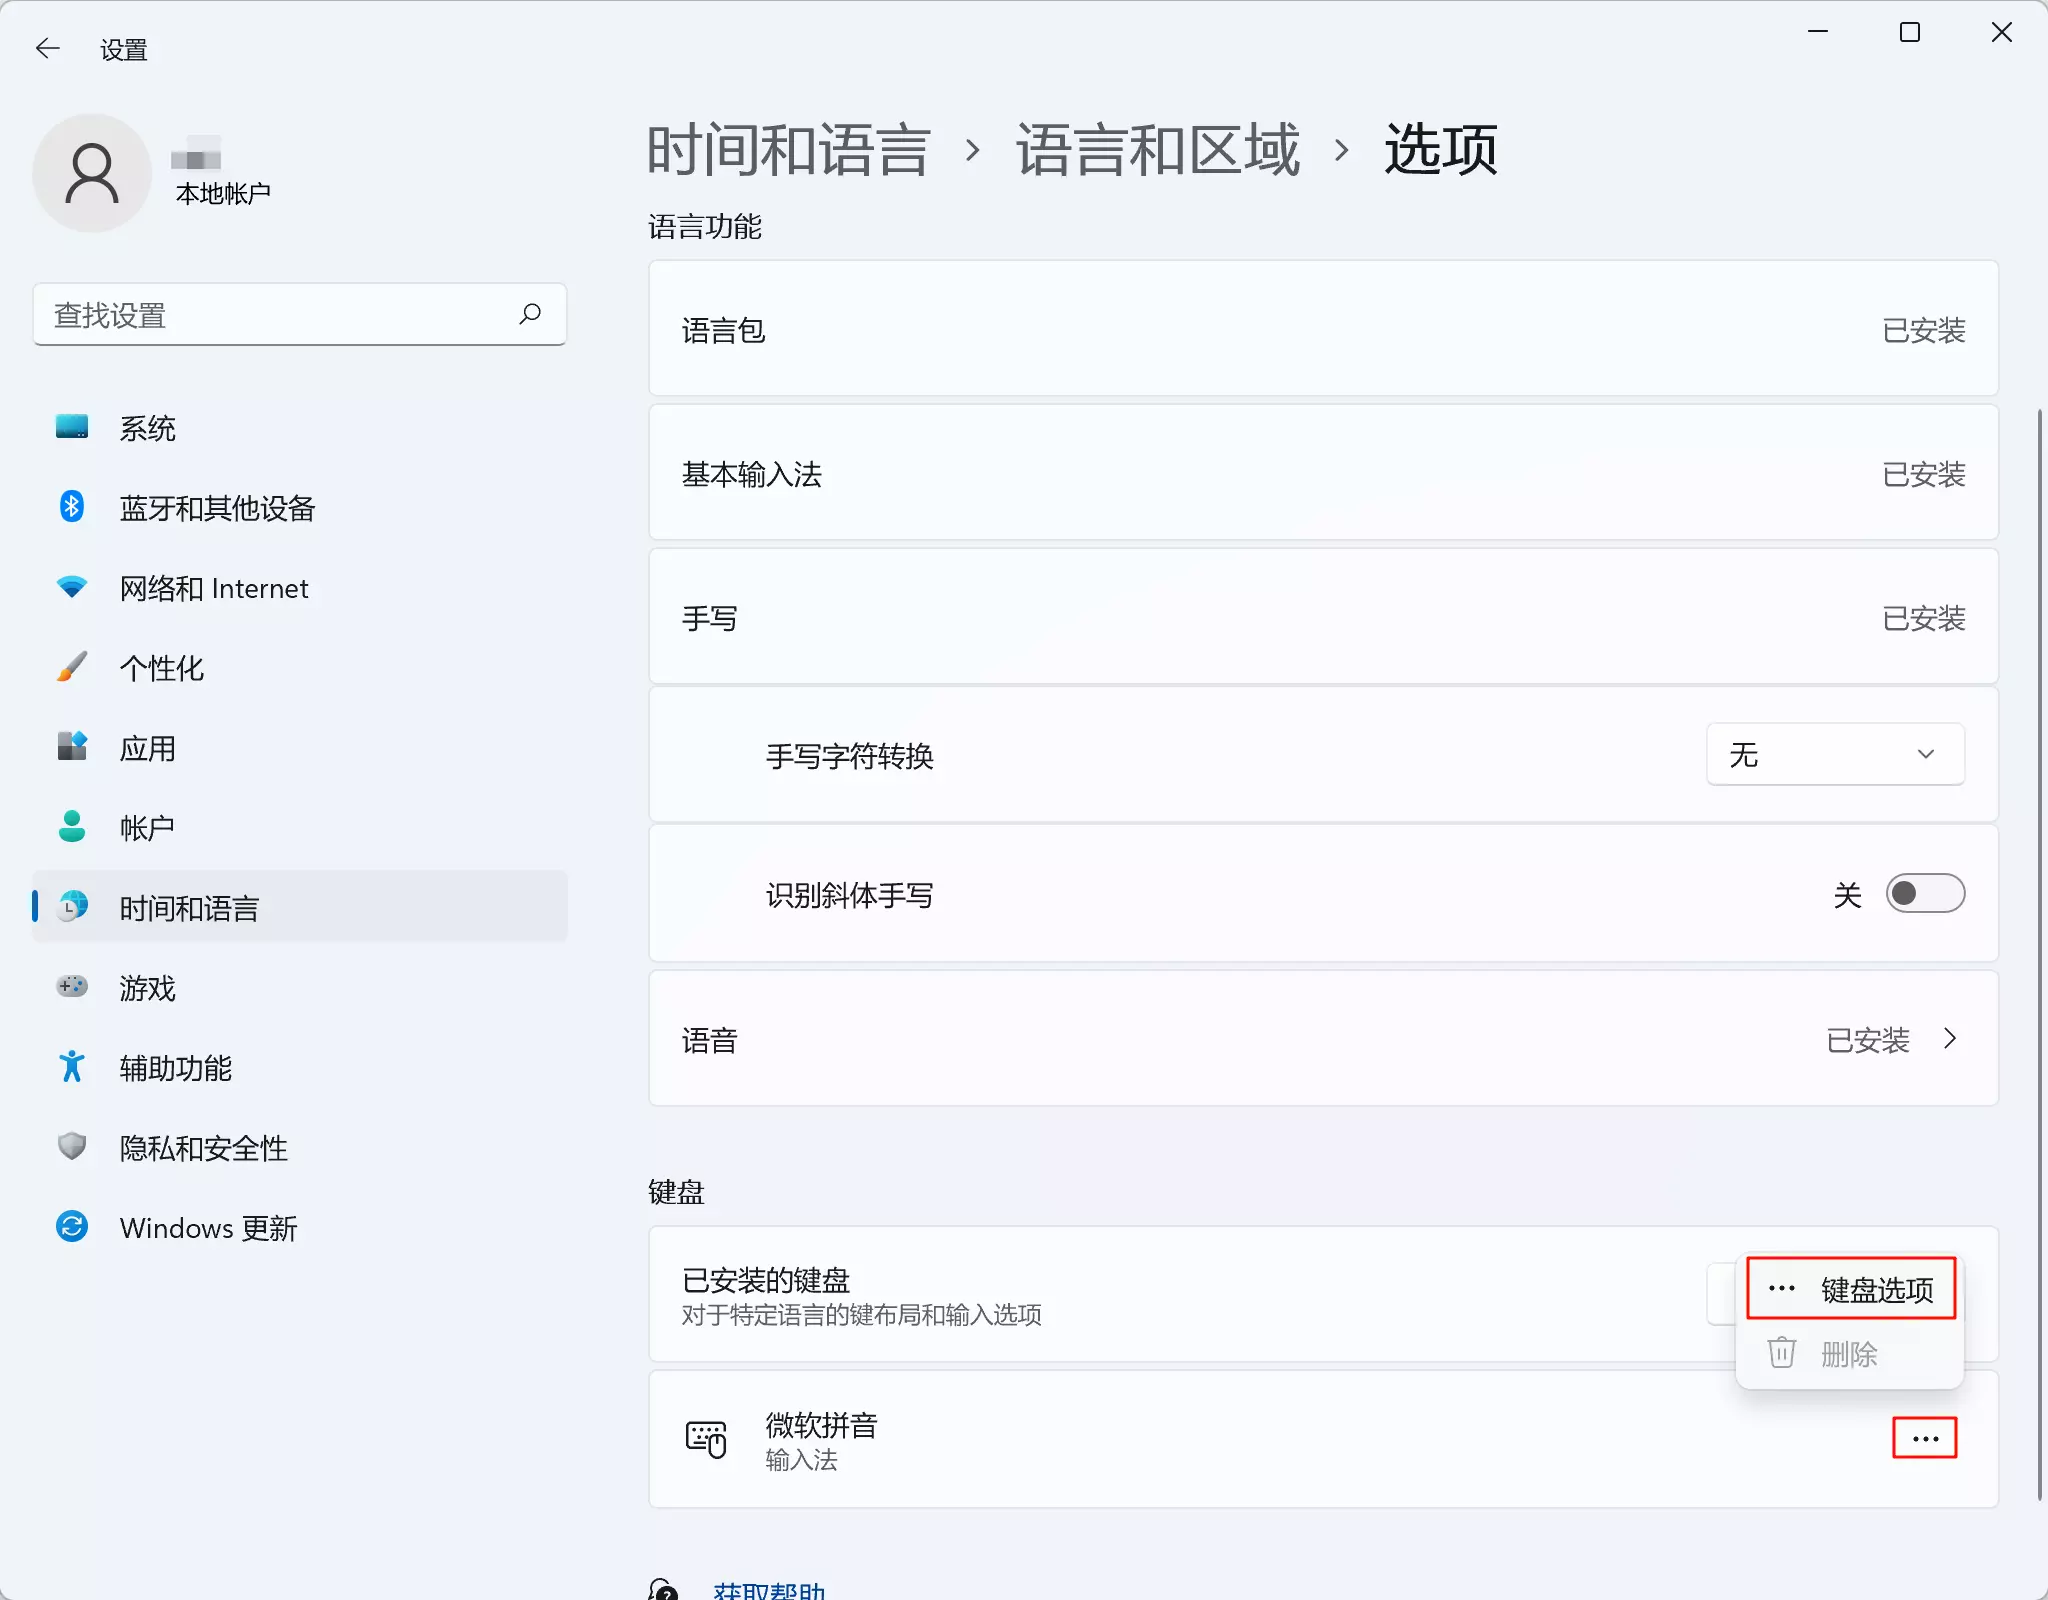Open 隐私和安全性 settings category

click(203, 1148)
